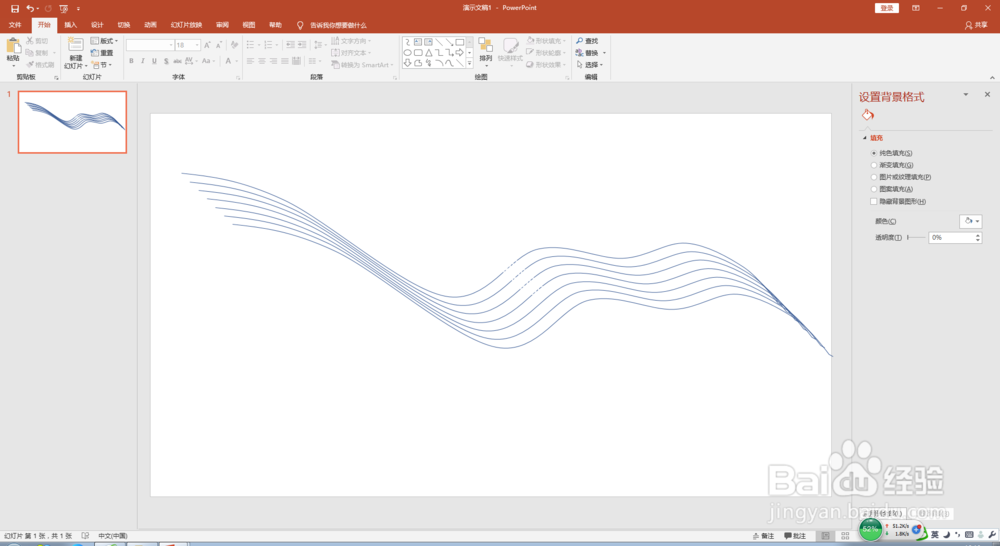This screenshot has height=546, width=1000.
Task: Toggle Underline formatting
Action: click(154, 61)
